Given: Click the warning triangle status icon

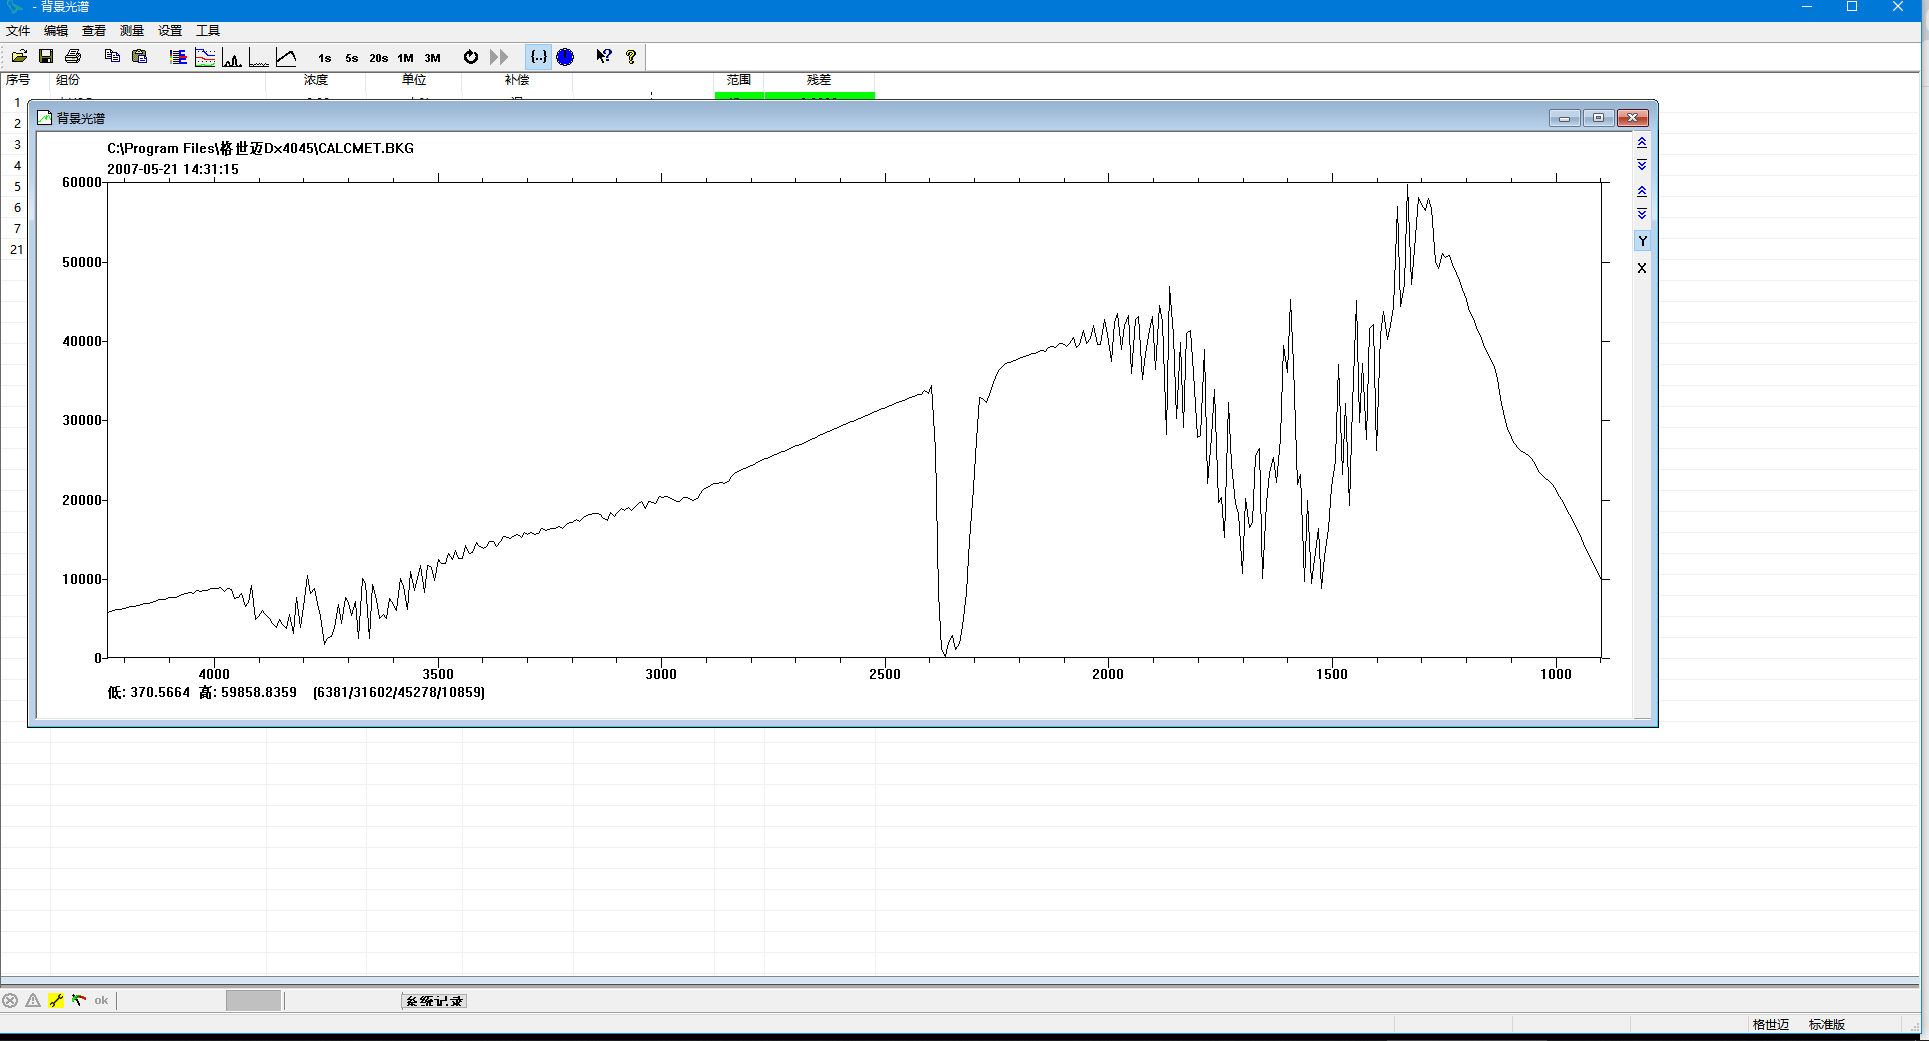Looking at the screenshot, I should tap(33, 1000).
